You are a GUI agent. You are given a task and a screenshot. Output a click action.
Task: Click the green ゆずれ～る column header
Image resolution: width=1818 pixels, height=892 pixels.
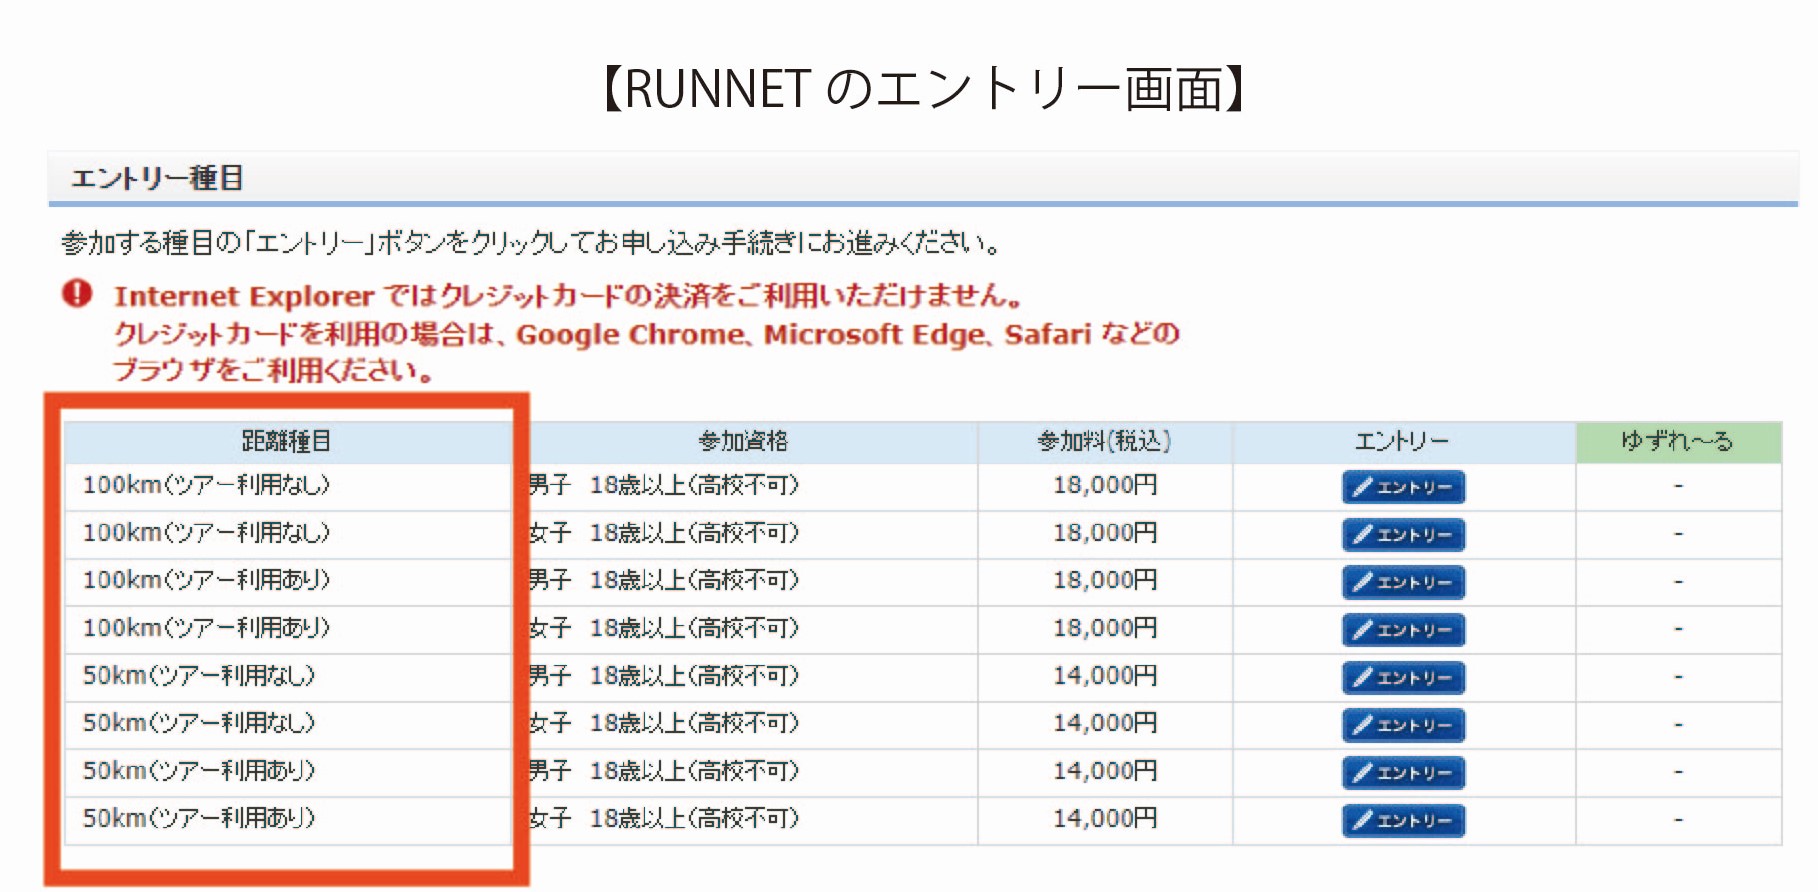[x=1677, y=441]
